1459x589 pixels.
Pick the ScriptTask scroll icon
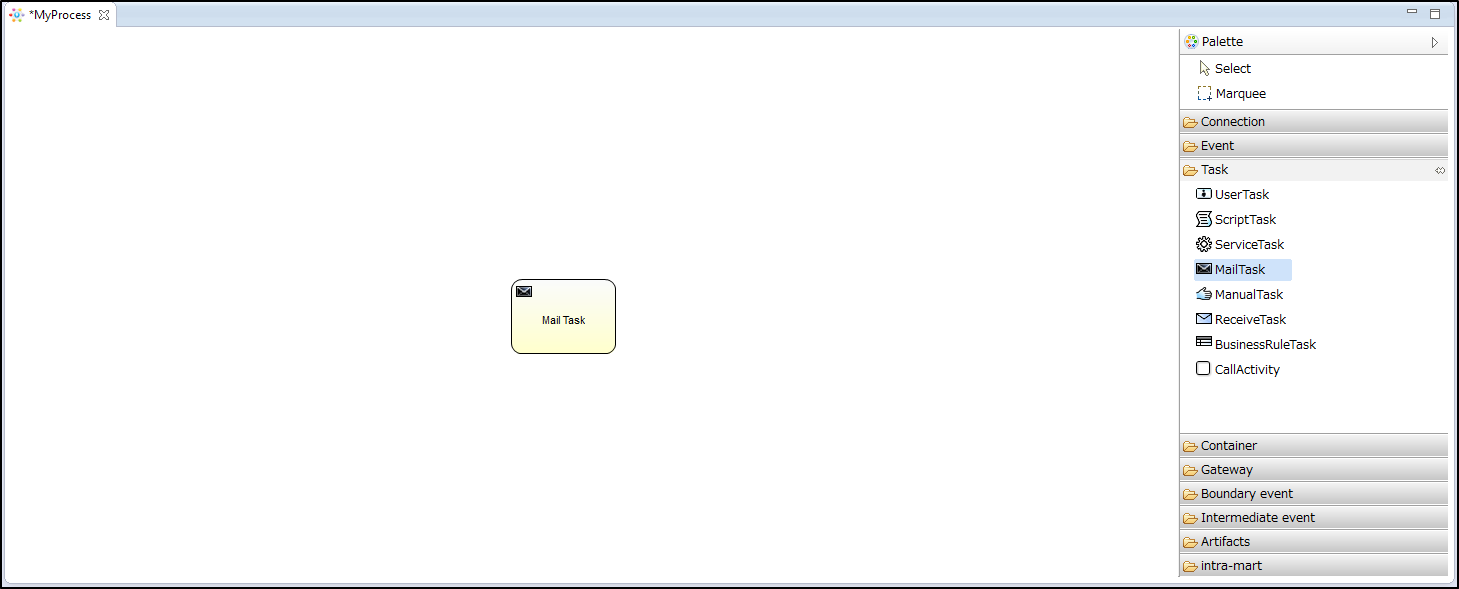[1204, 219]
